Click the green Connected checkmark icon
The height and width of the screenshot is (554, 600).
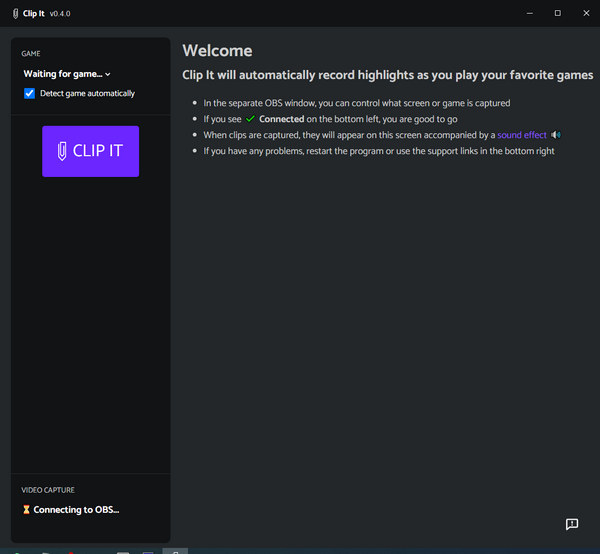[250, 119]
